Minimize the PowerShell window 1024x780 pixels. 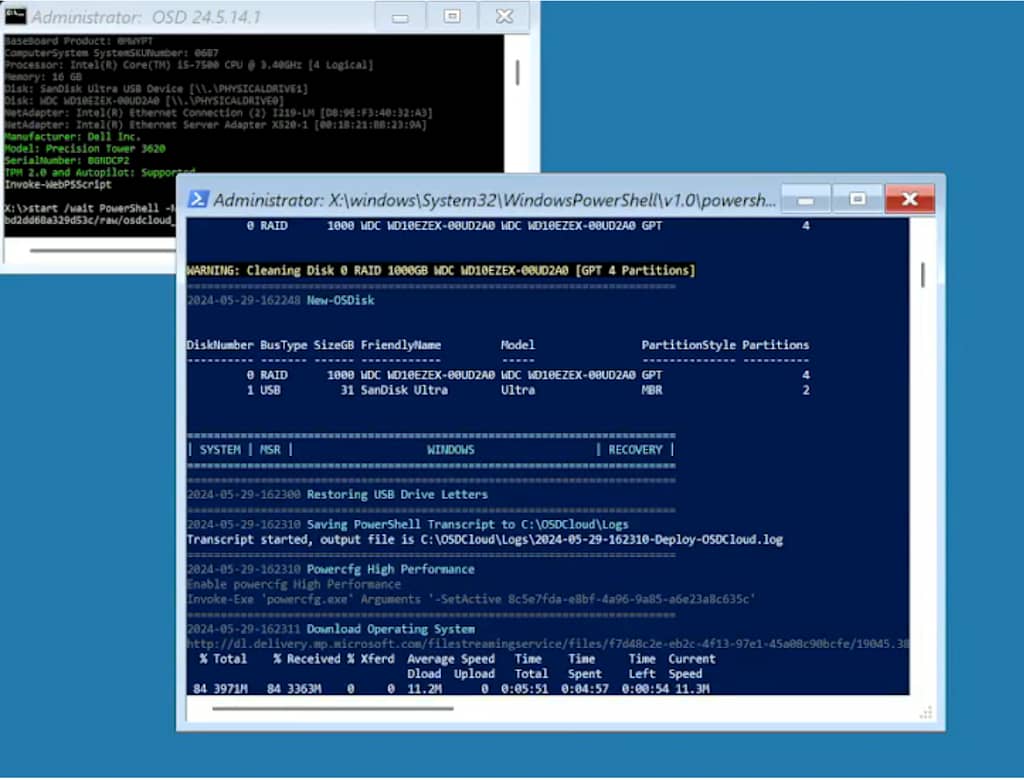tap(804, 199)
